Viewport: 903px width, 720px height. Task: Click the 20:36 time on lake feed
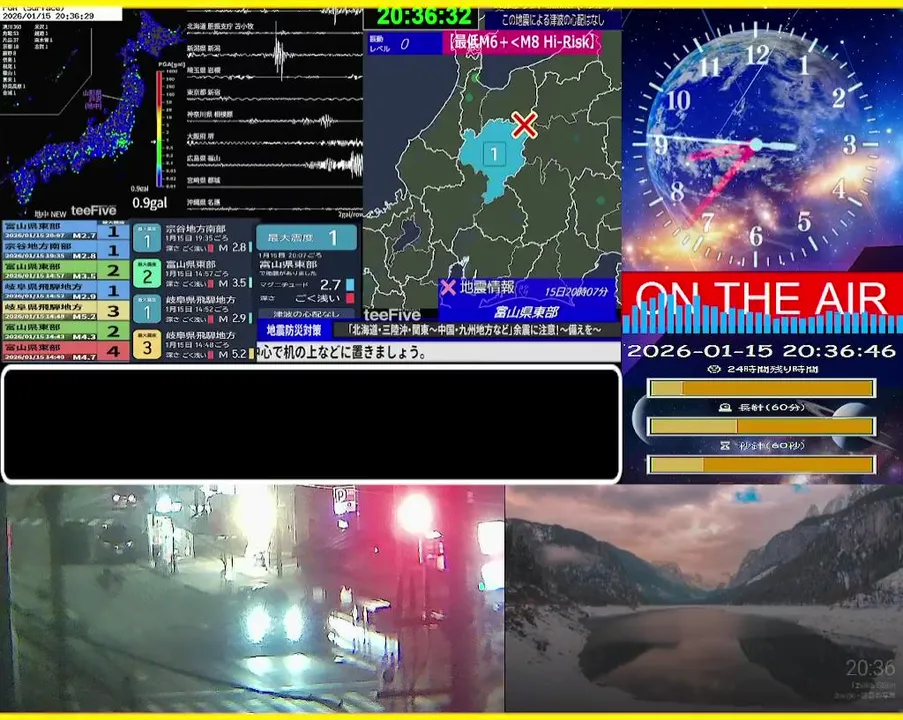click(870, 668)
